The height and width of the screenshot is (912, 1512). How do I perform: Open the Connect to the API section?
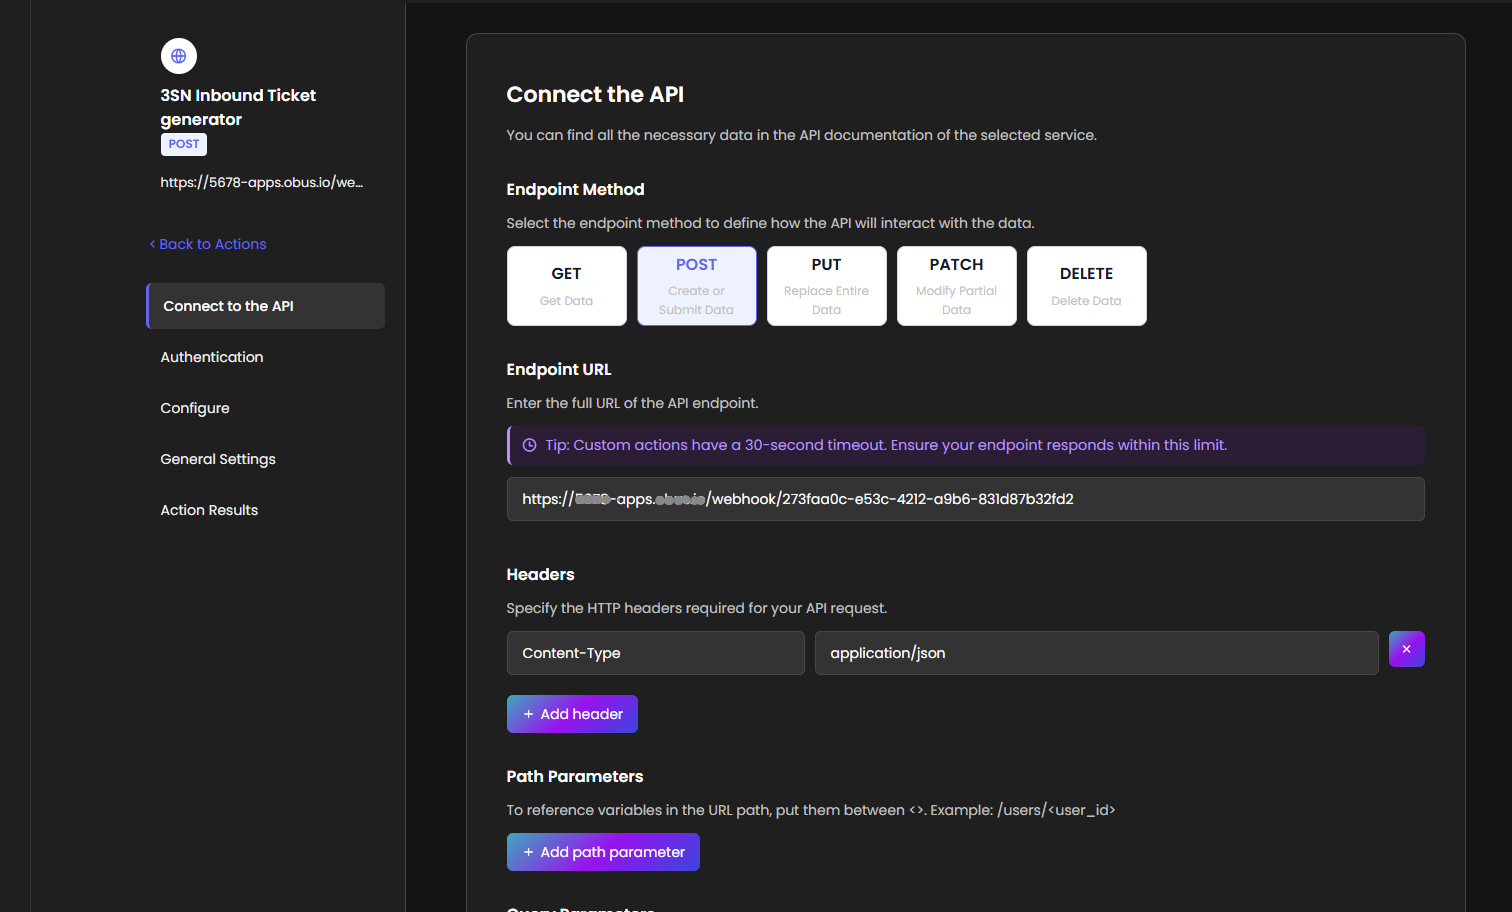[x=266, y=306]
